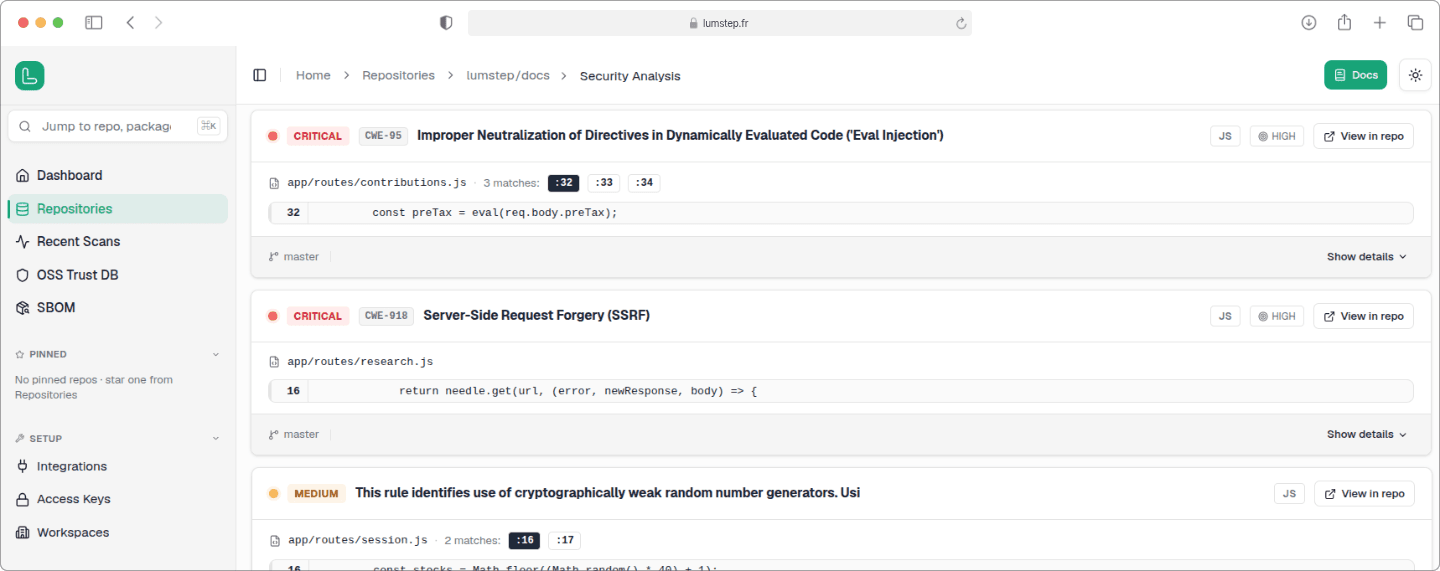
Task: View Eval Injection finding in repo
Action: [x=1363, y=136]
